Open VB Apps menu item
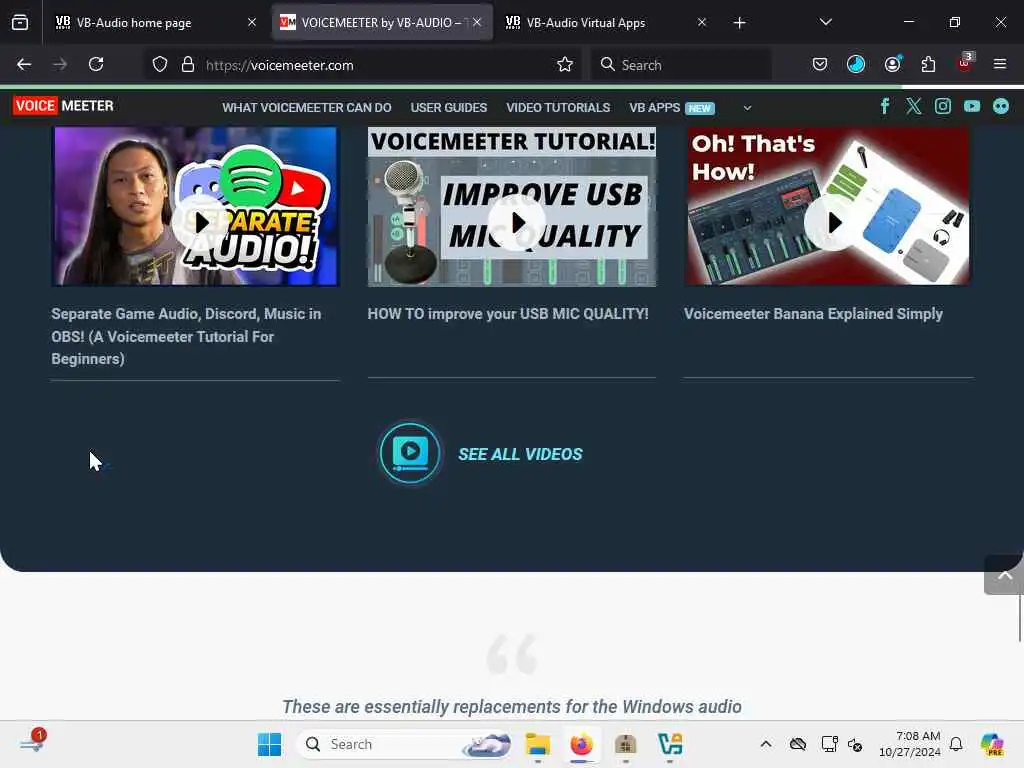 pos(672,108)
